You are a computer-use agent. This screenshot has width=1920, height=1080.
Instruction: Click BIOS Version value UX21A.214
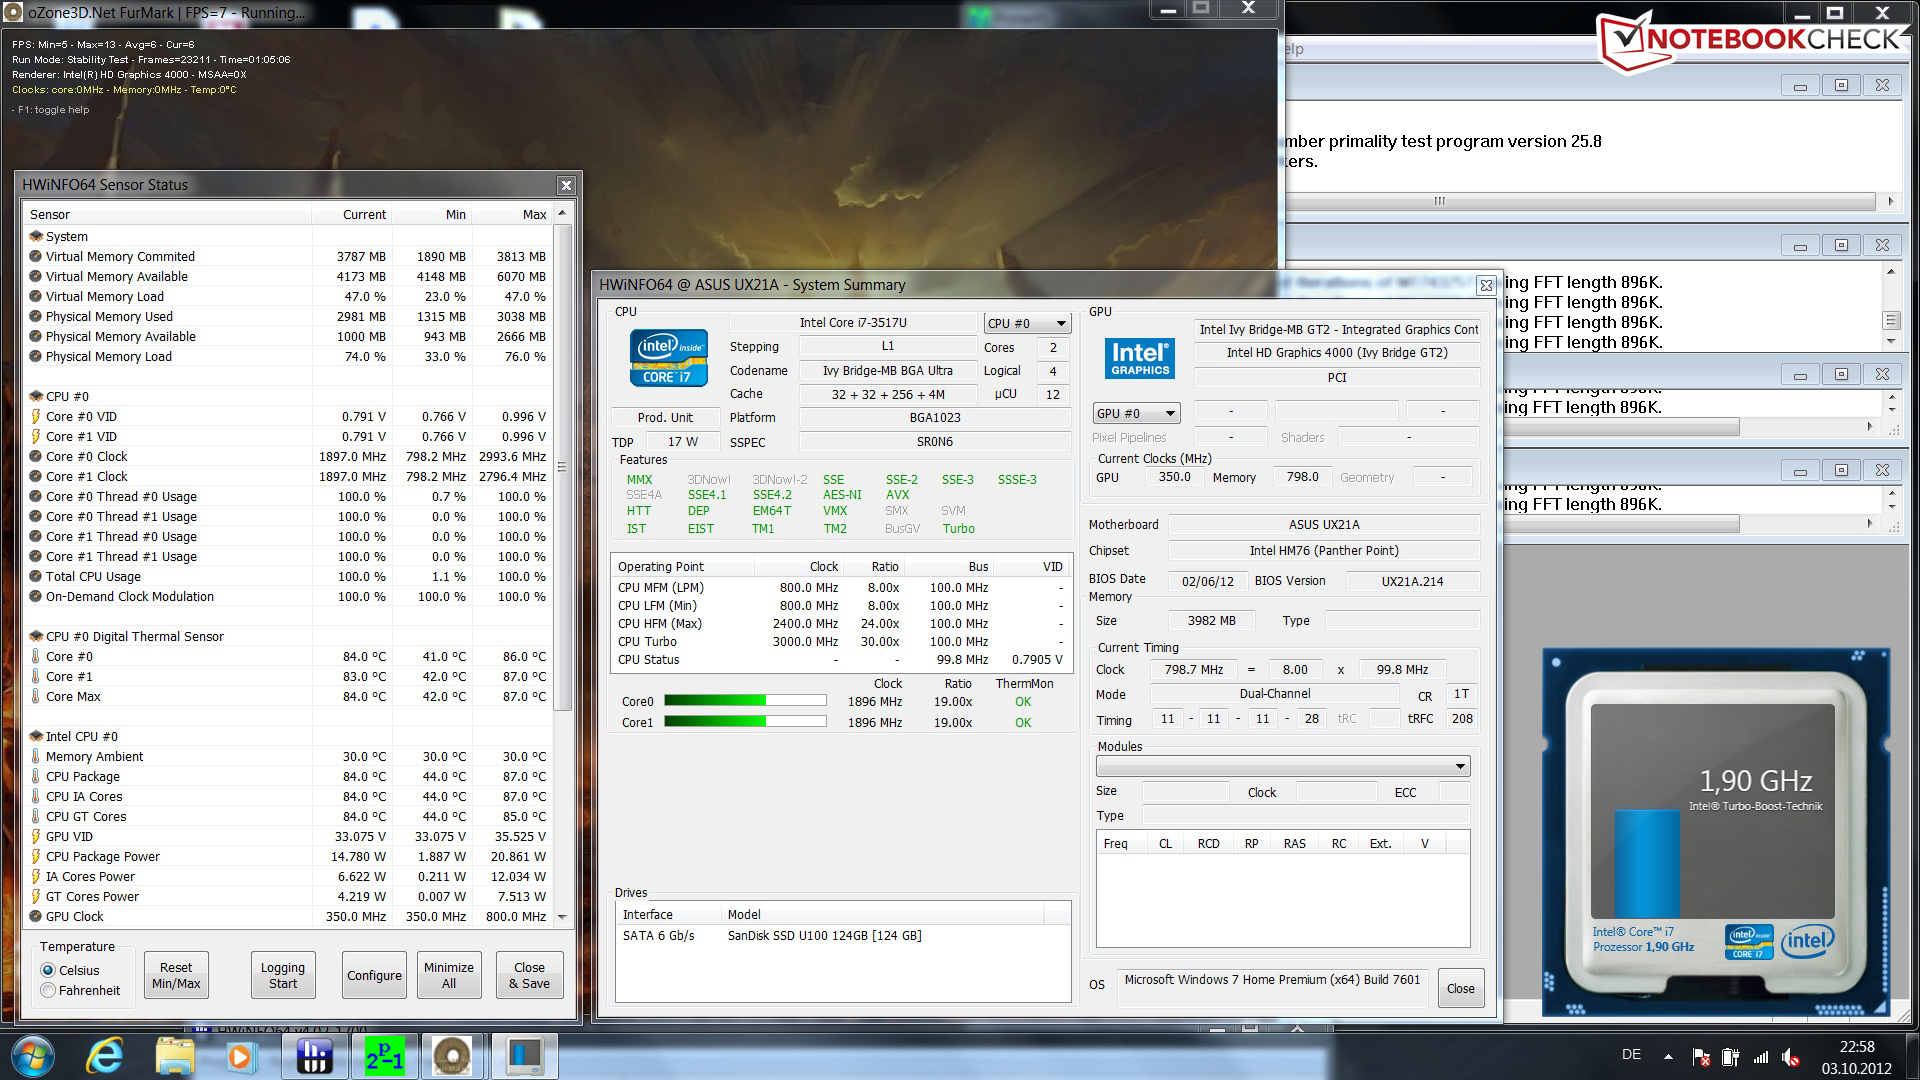pyautogui.click(x=1412, y=581)
